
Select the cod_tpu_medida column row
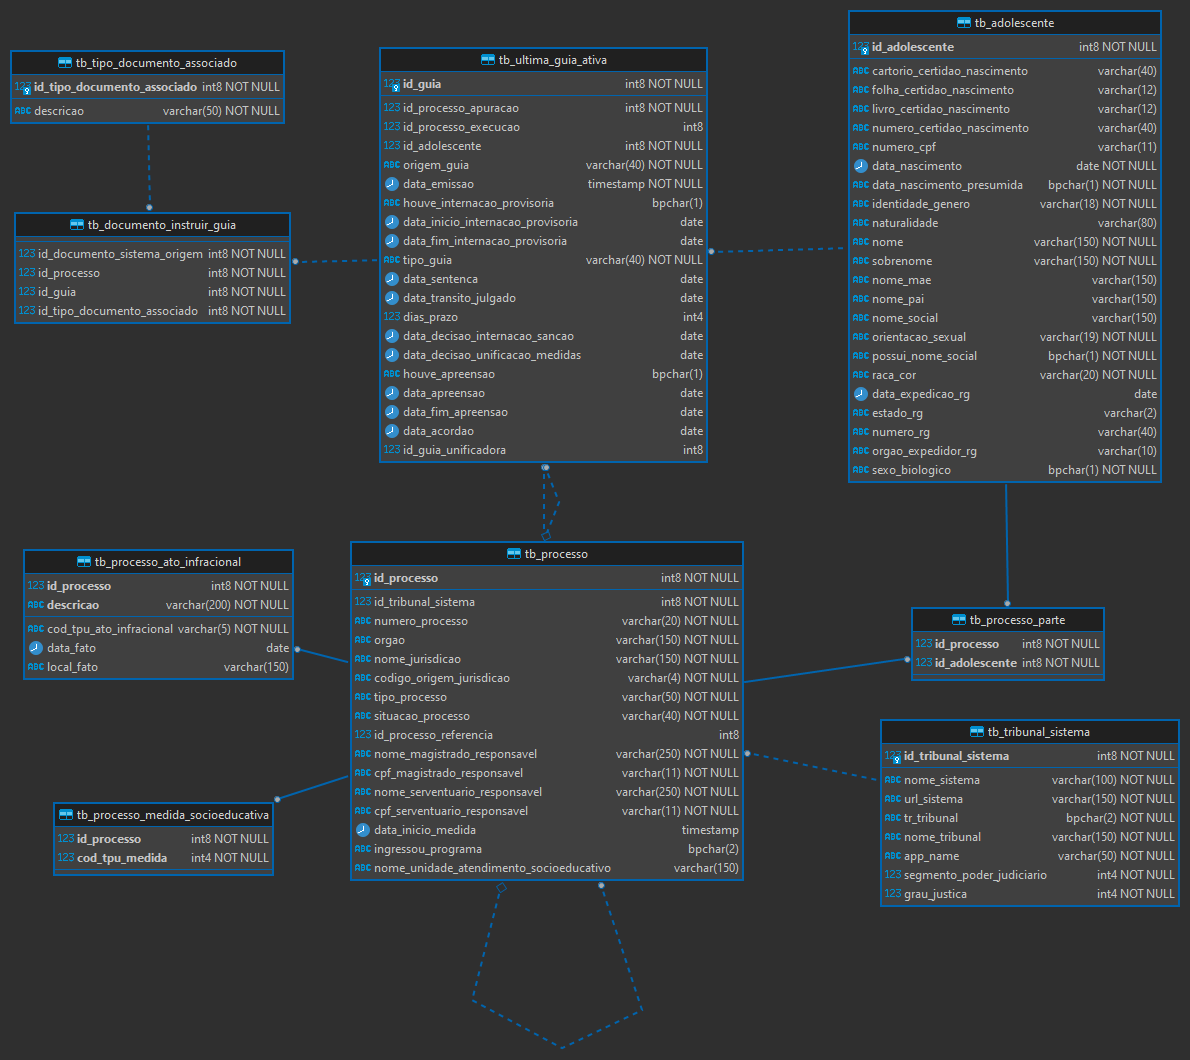click(122, 858)
